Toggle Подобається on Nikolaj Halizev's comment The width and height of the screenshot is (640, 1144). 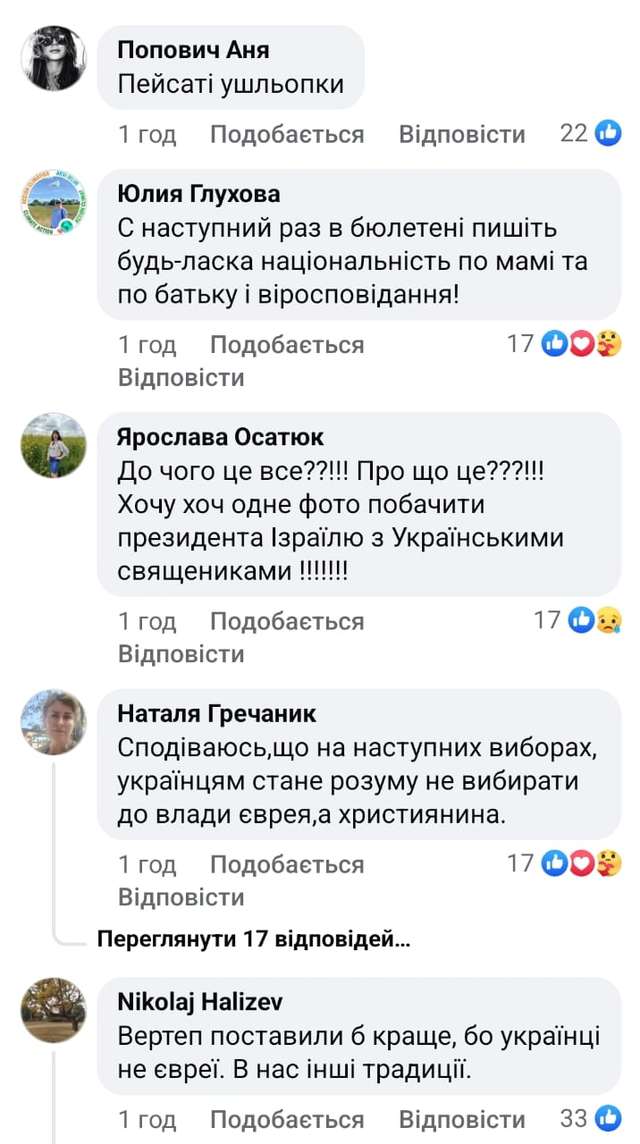(287, 1120)
